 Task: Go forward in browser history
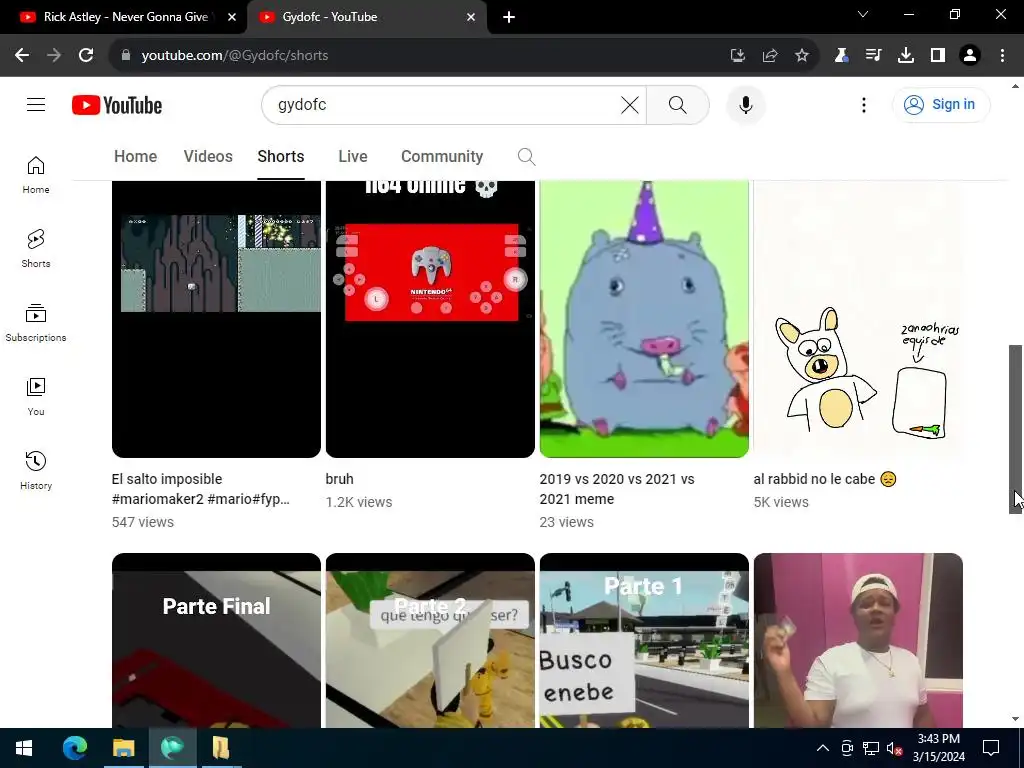(x=54, y=56)
